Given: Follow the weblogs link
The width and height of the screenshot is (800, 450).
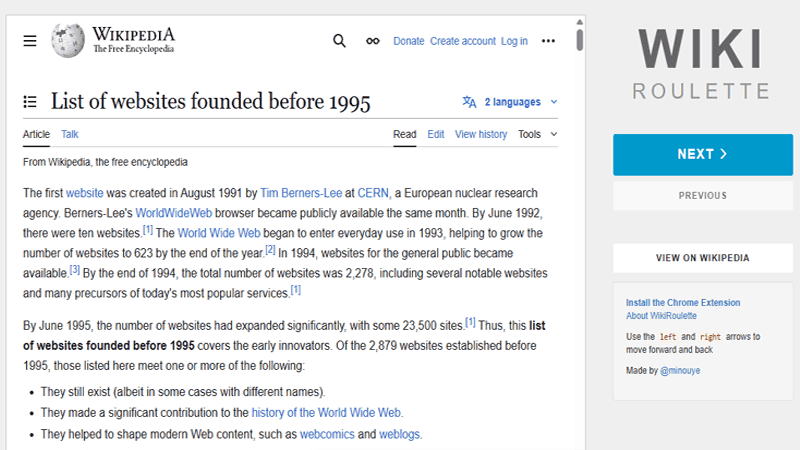Looking at the screenshot, I should point(399,434).
